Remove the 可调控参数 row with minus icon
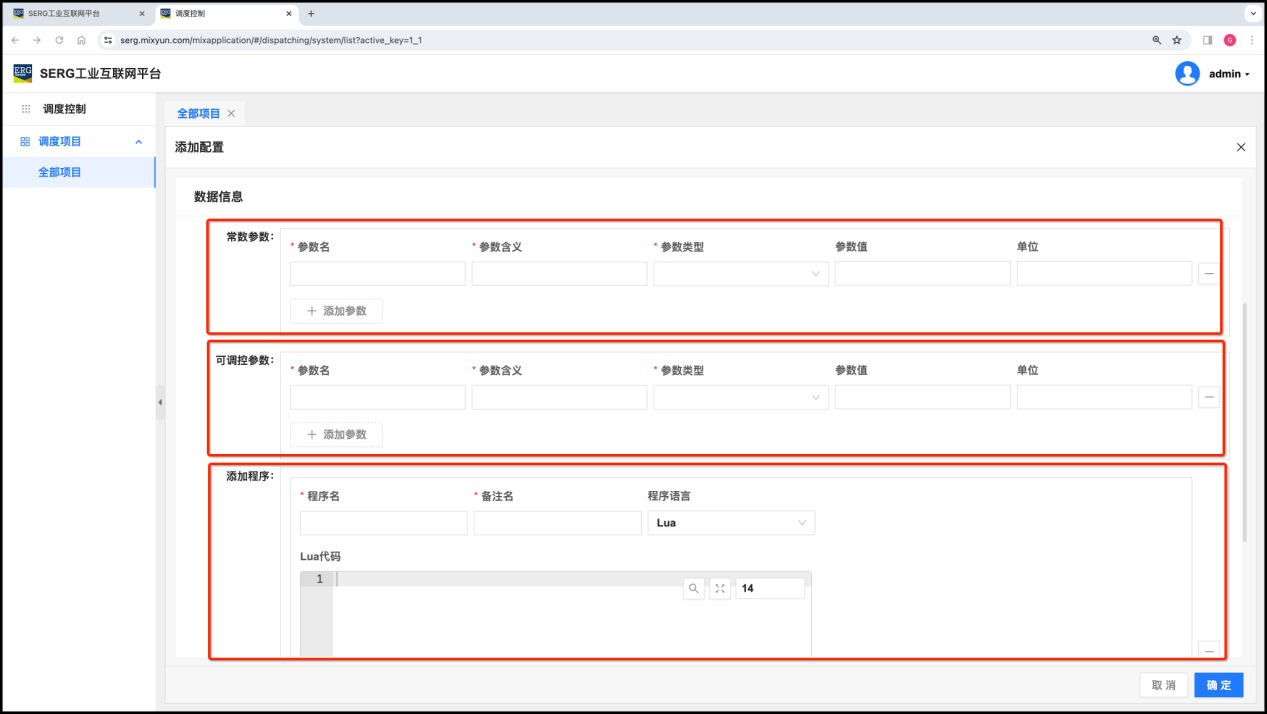This screenshot has height=714, width=1267. coord(1208,397)
